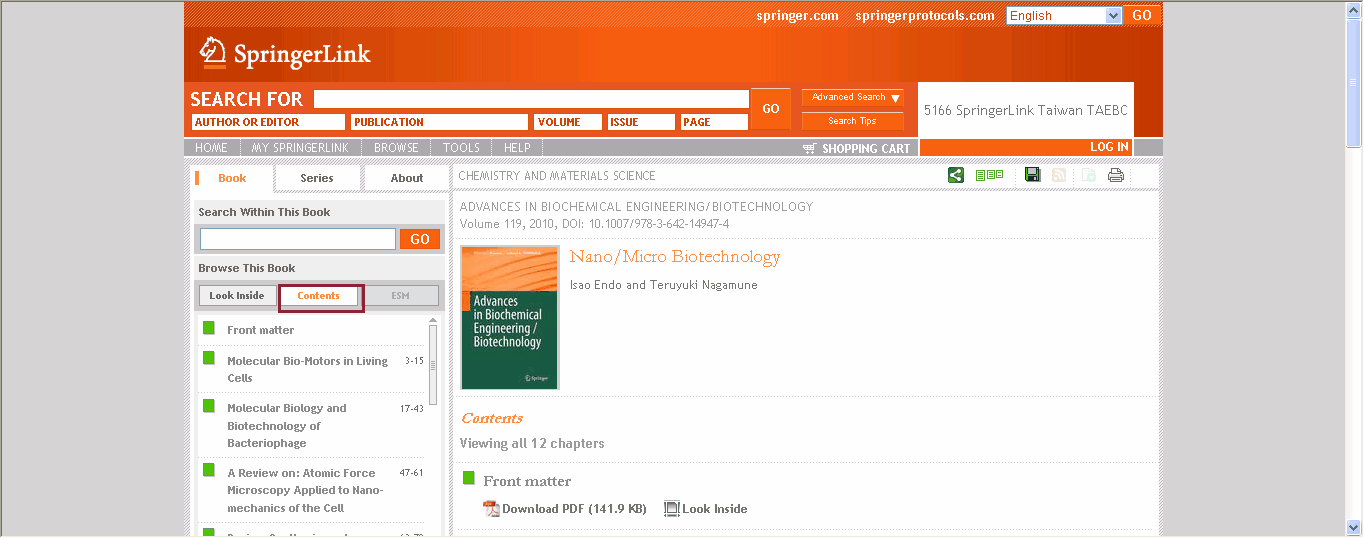Image resolution: width=1364 pixels, height=538 pixels.
Task: Click GO button next to language selector
Action: click(1142, 15)
